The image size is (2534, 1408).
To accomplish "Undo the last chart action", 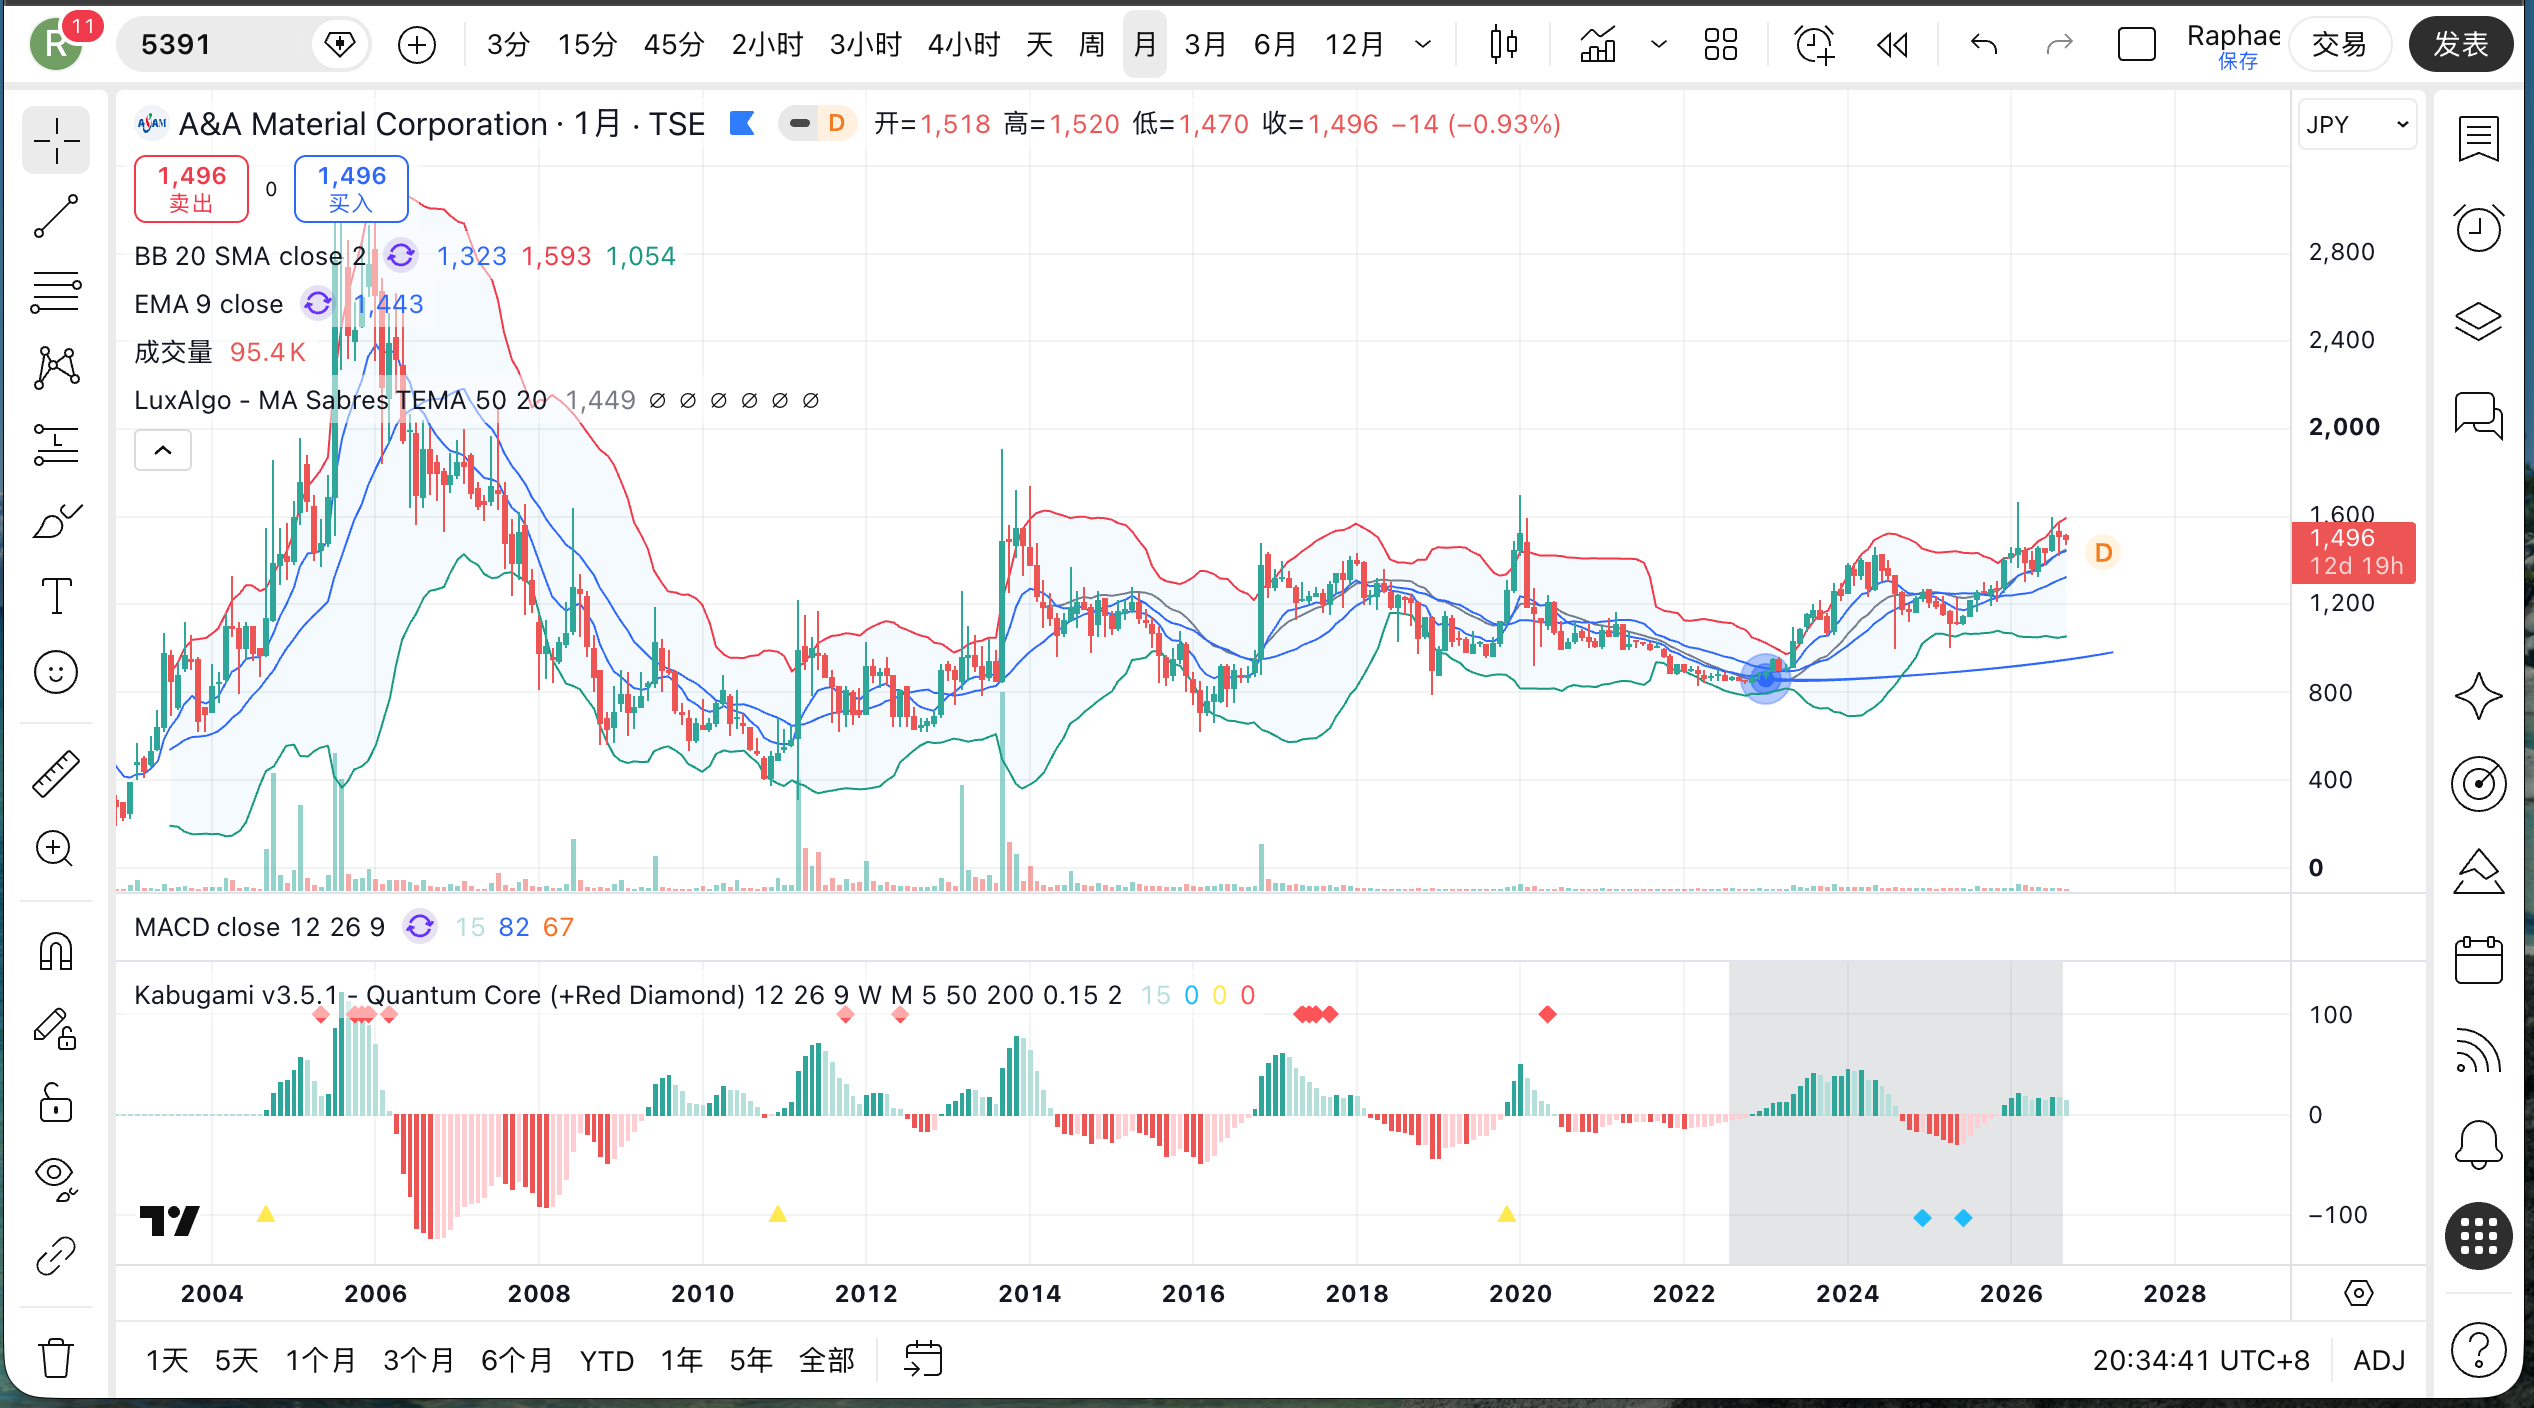I will tap(1983, 44).
